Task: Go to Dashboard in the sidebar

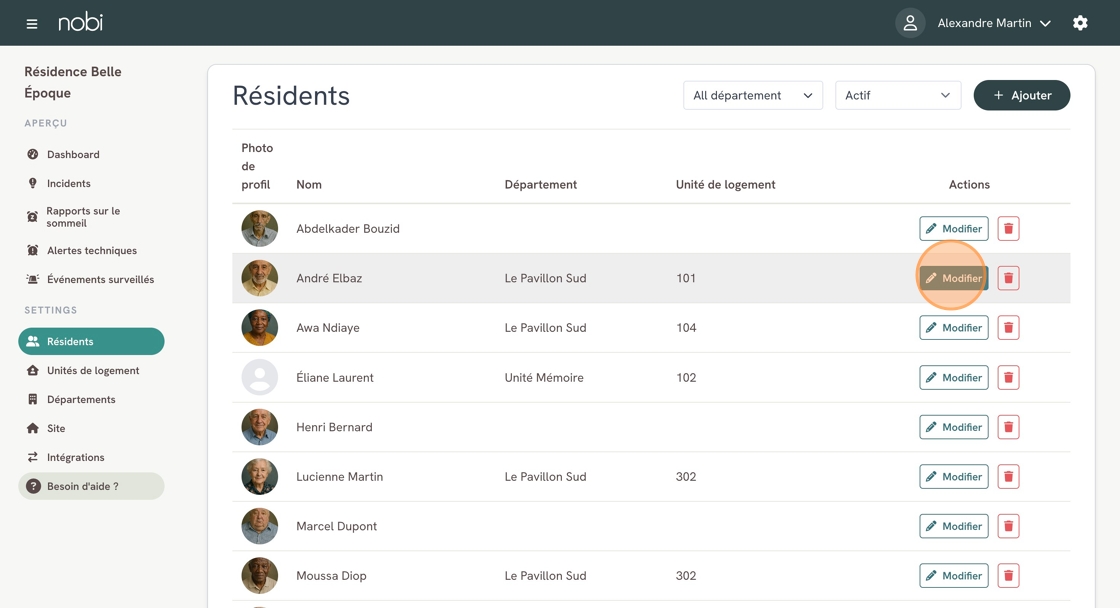Action: click(73, 155)
